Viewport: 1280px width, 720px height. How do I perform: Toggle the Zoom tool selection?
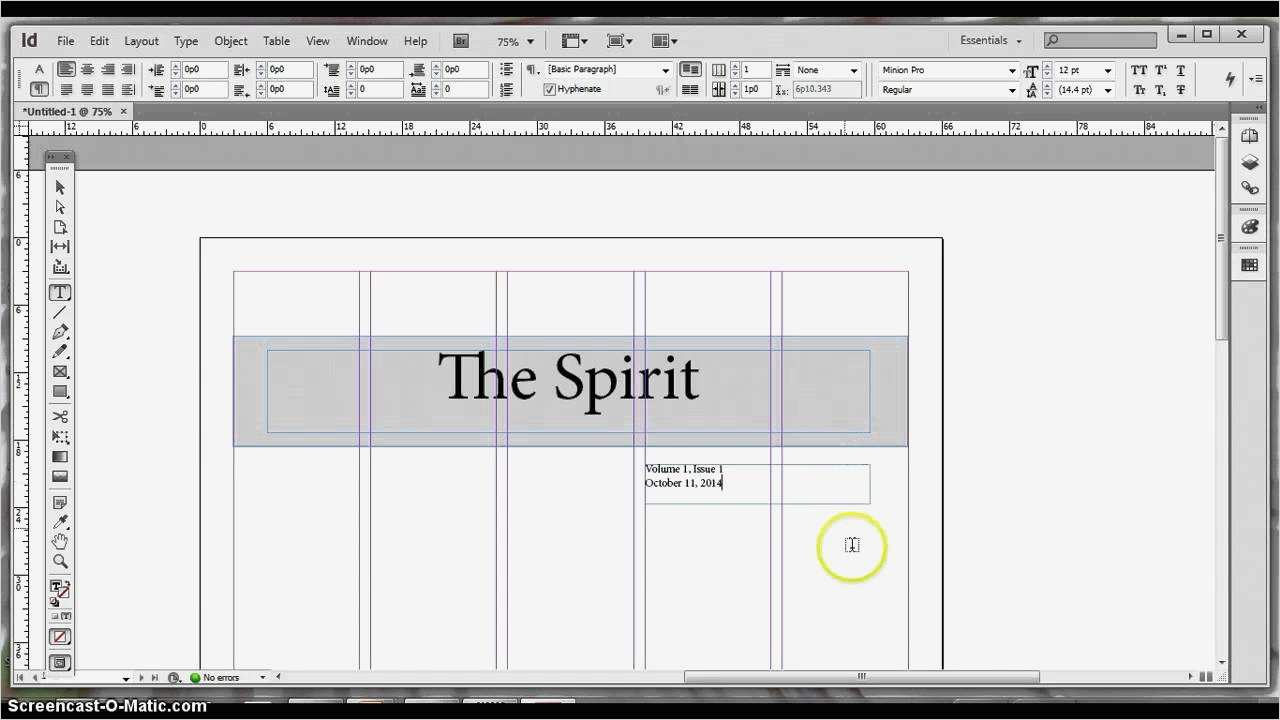(59, 561)
